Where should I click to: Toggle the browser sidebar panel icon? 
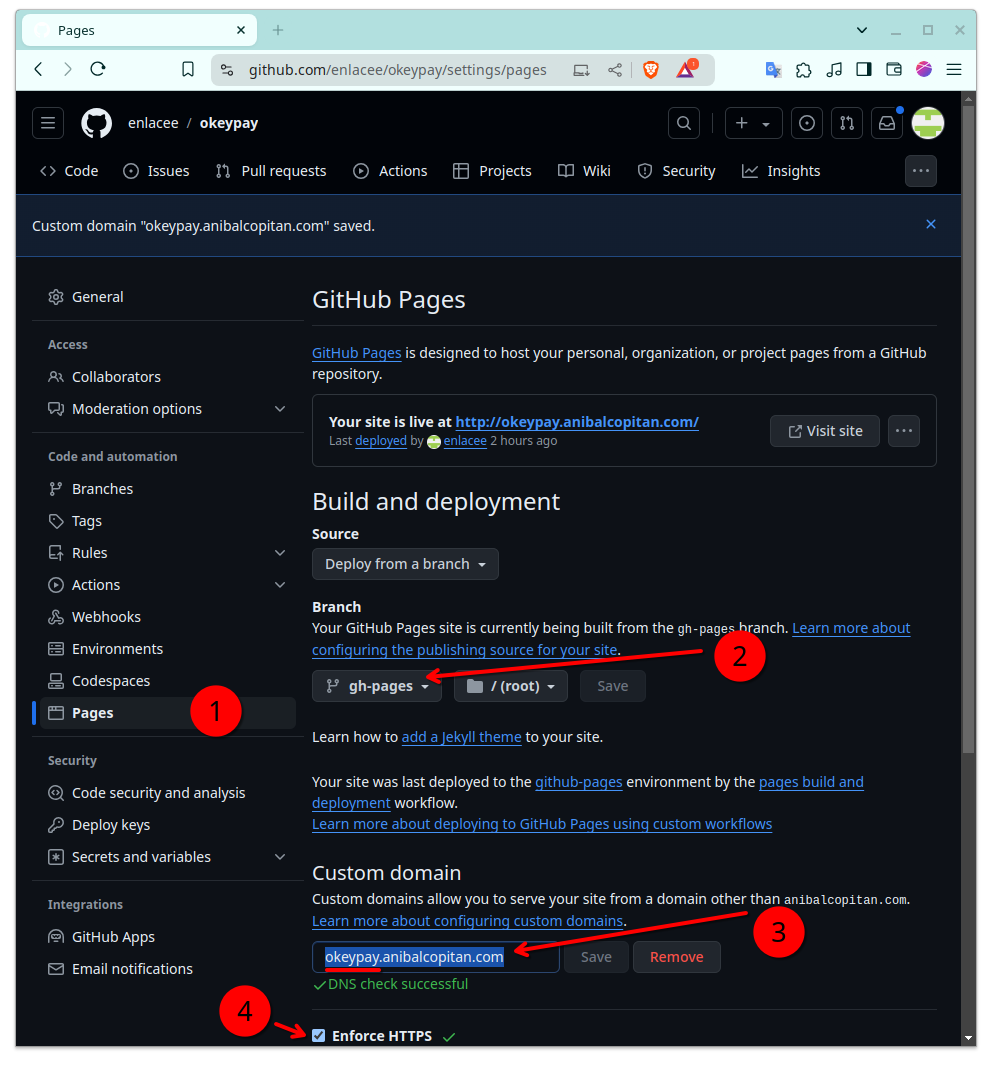point(864,69)
